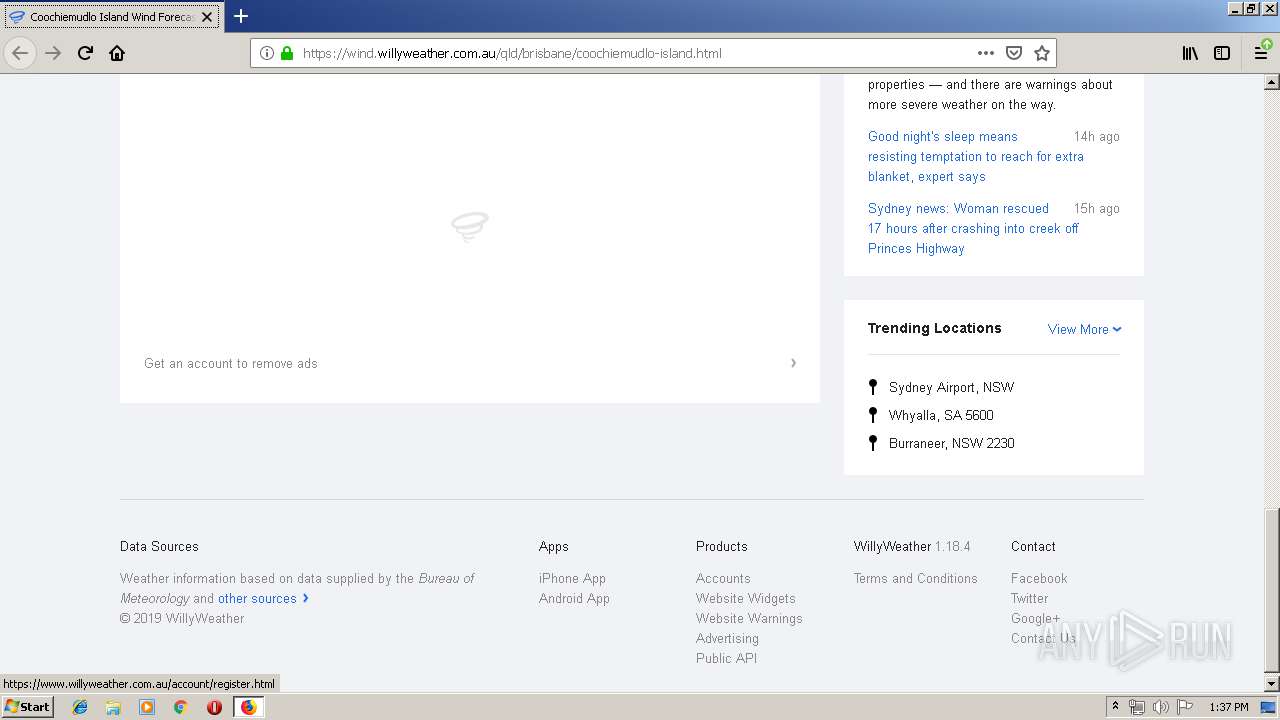The width and height of the screenshot is (1280, 720).
Task: Click the pin icon beside Burraneer
Action: click(873, 442)
